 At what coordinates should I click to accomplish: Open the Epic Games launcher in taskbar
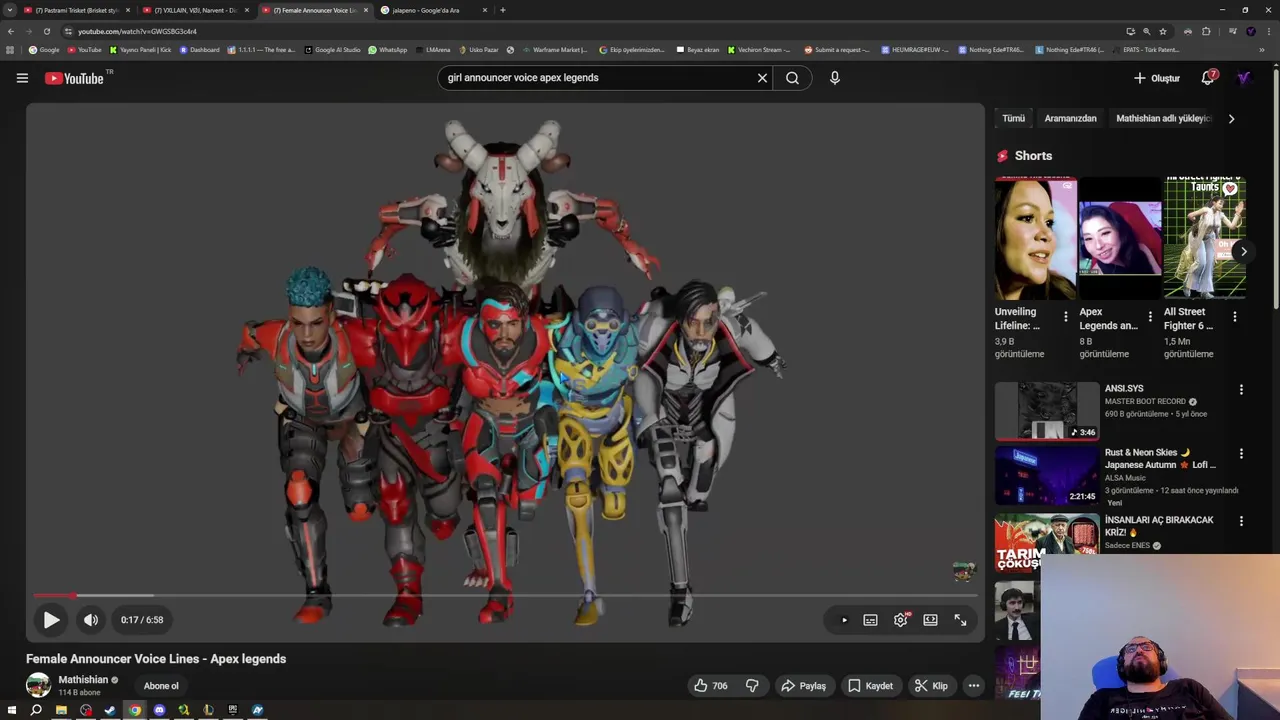[233, 710]
